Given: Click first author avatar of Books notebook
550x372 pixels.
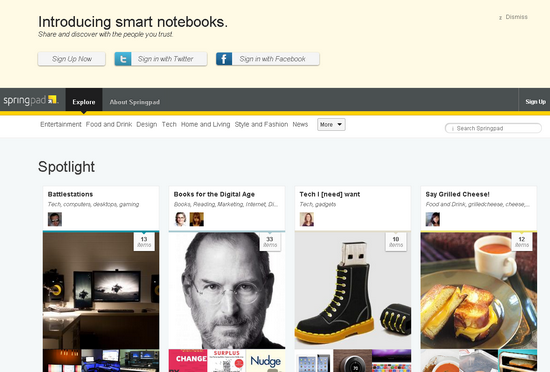Looking at the screenshot, I should [x=181, y=219].
